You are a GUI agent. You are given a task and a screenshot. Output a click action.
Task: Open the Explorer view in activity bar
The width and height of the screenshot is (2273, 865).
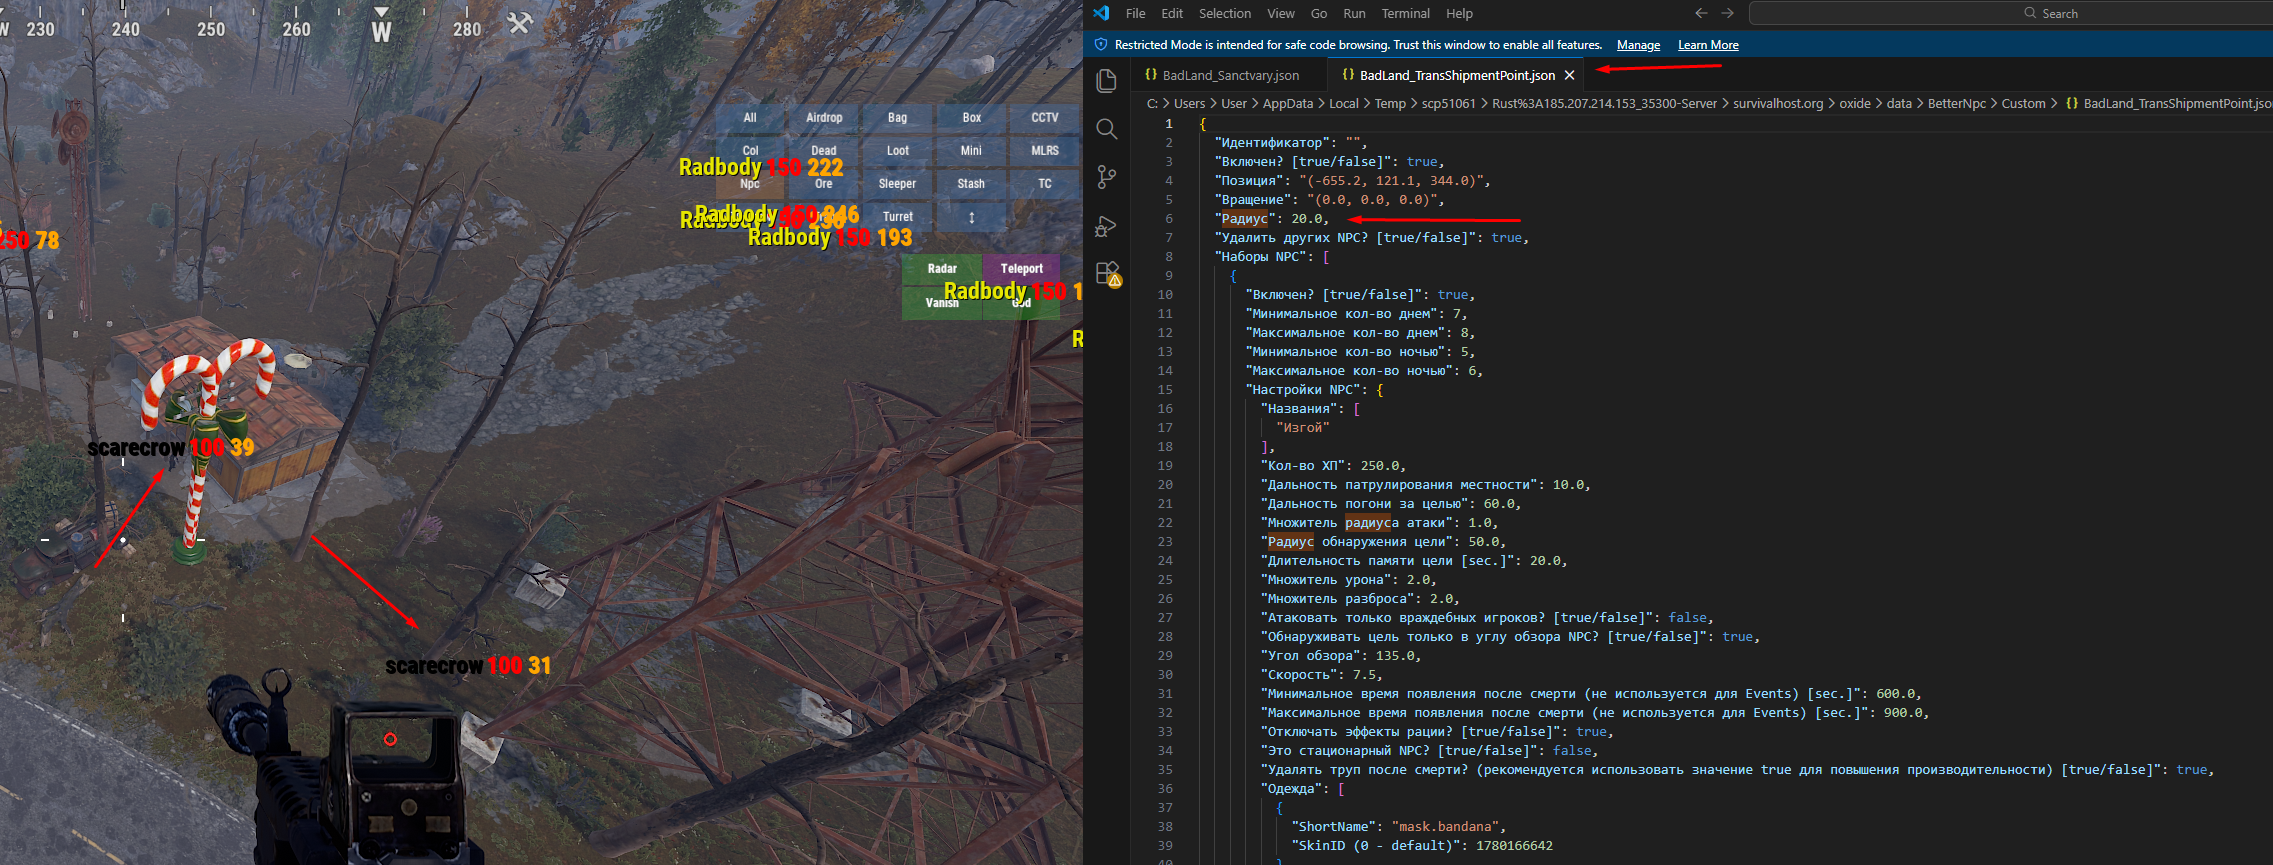pyautogui.click(x=1106, y=81)
